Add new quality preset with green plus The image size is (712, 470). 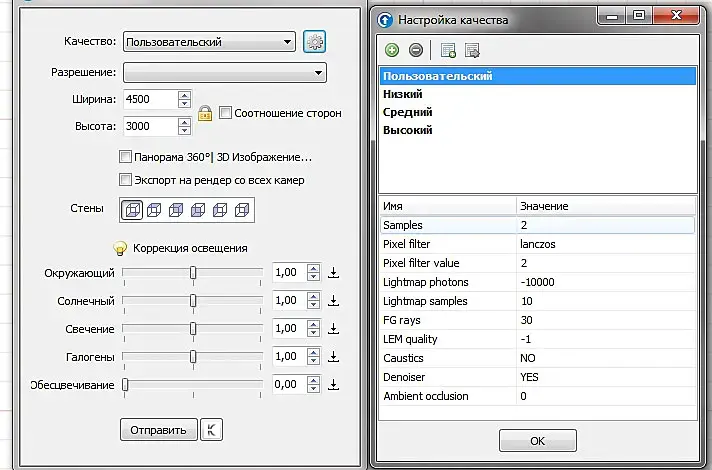tap(392, 50)
